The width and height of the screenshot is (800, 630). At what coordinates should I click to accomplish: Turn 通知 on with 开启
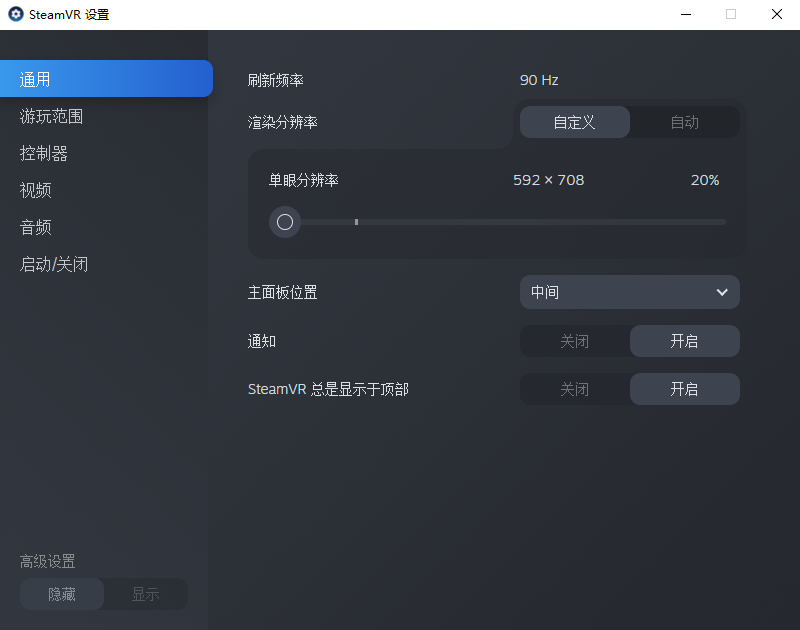coord(685,341)
